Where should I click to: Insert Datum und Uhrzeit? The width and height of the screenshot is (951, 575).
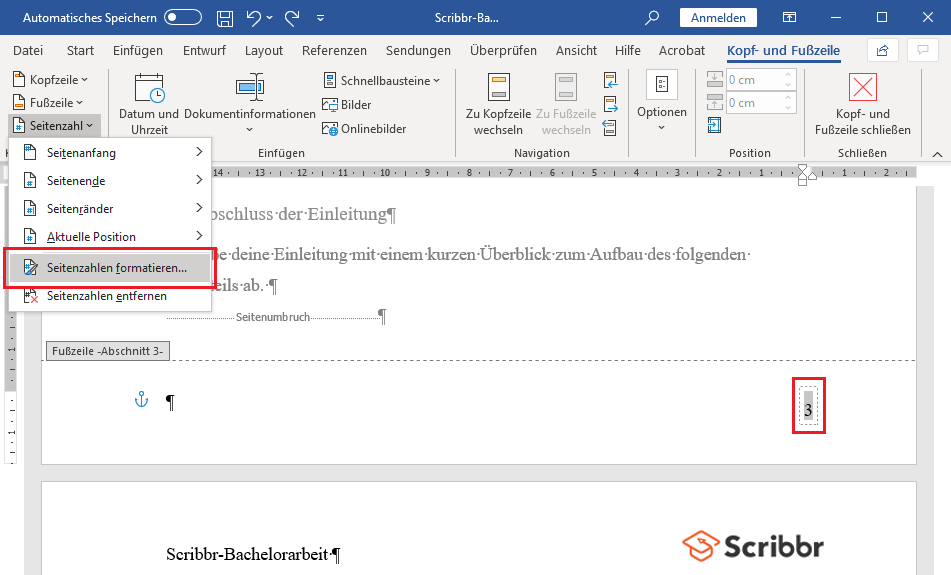tap(149, 104)
